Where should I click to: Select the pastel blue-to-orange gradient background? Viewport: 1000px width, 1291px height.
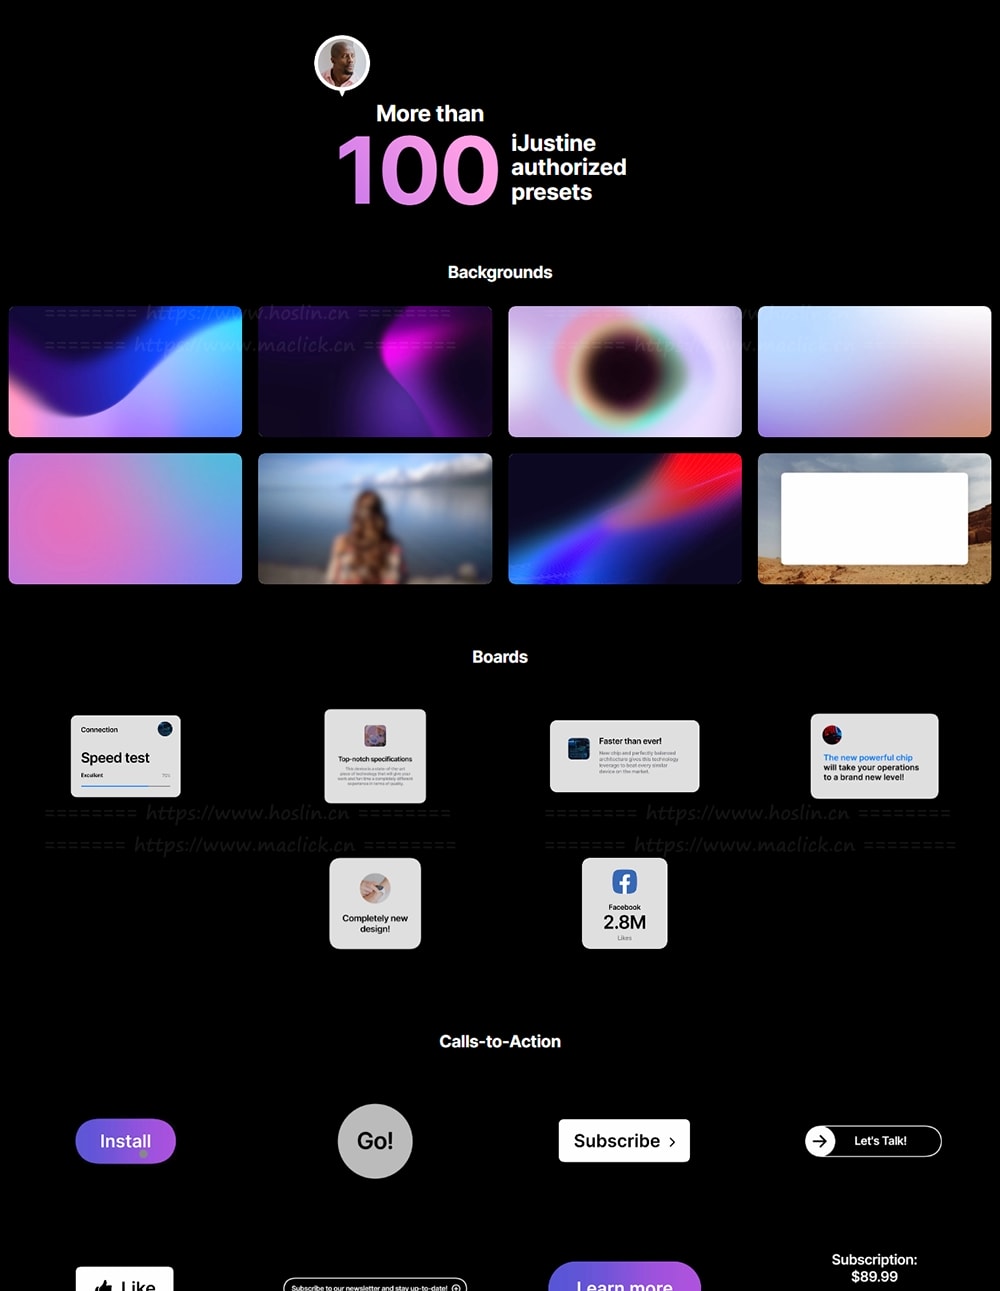(875, 371)
